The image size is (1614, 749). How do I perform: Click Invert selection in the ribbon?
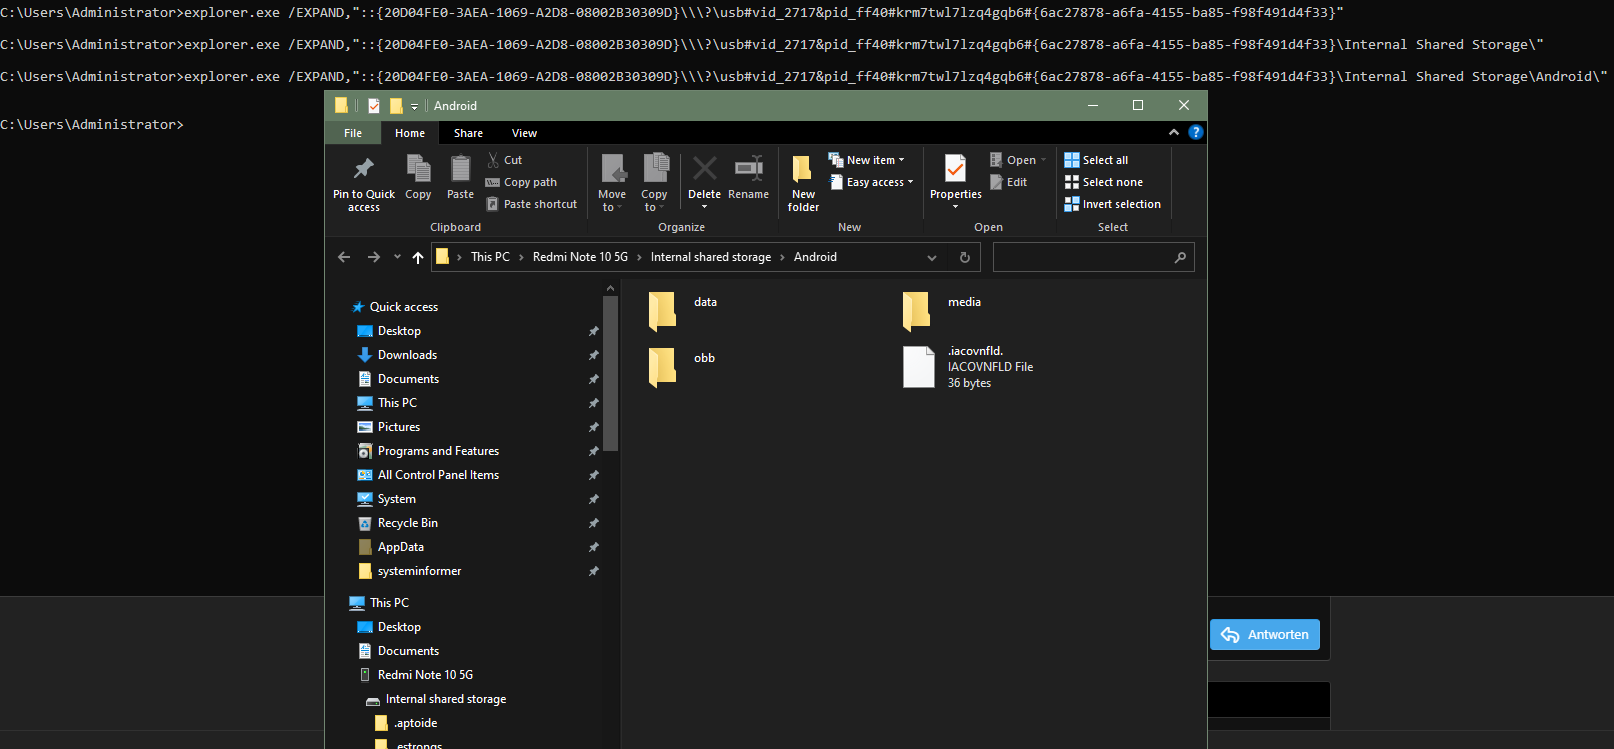[x=1113, y=204]
